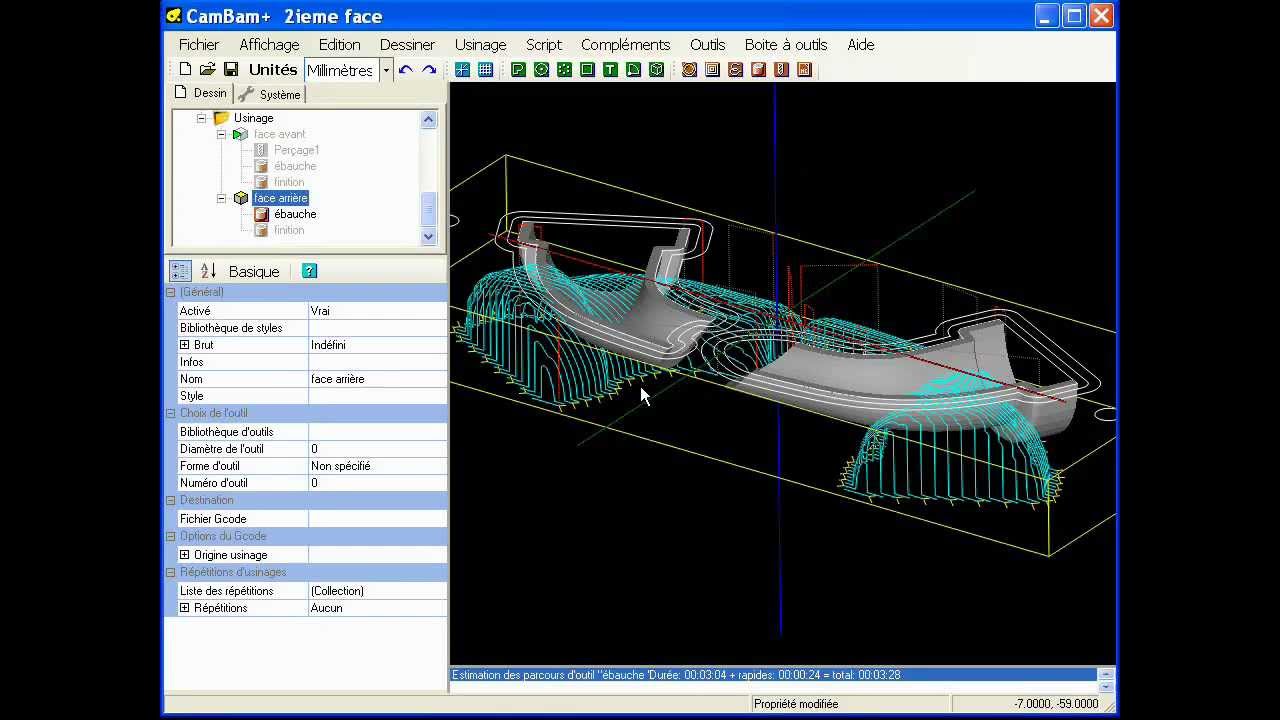The height and width of the screenshot is (720, 1280).
Task: Open the Fichier menu
Action: click(199, 44)
